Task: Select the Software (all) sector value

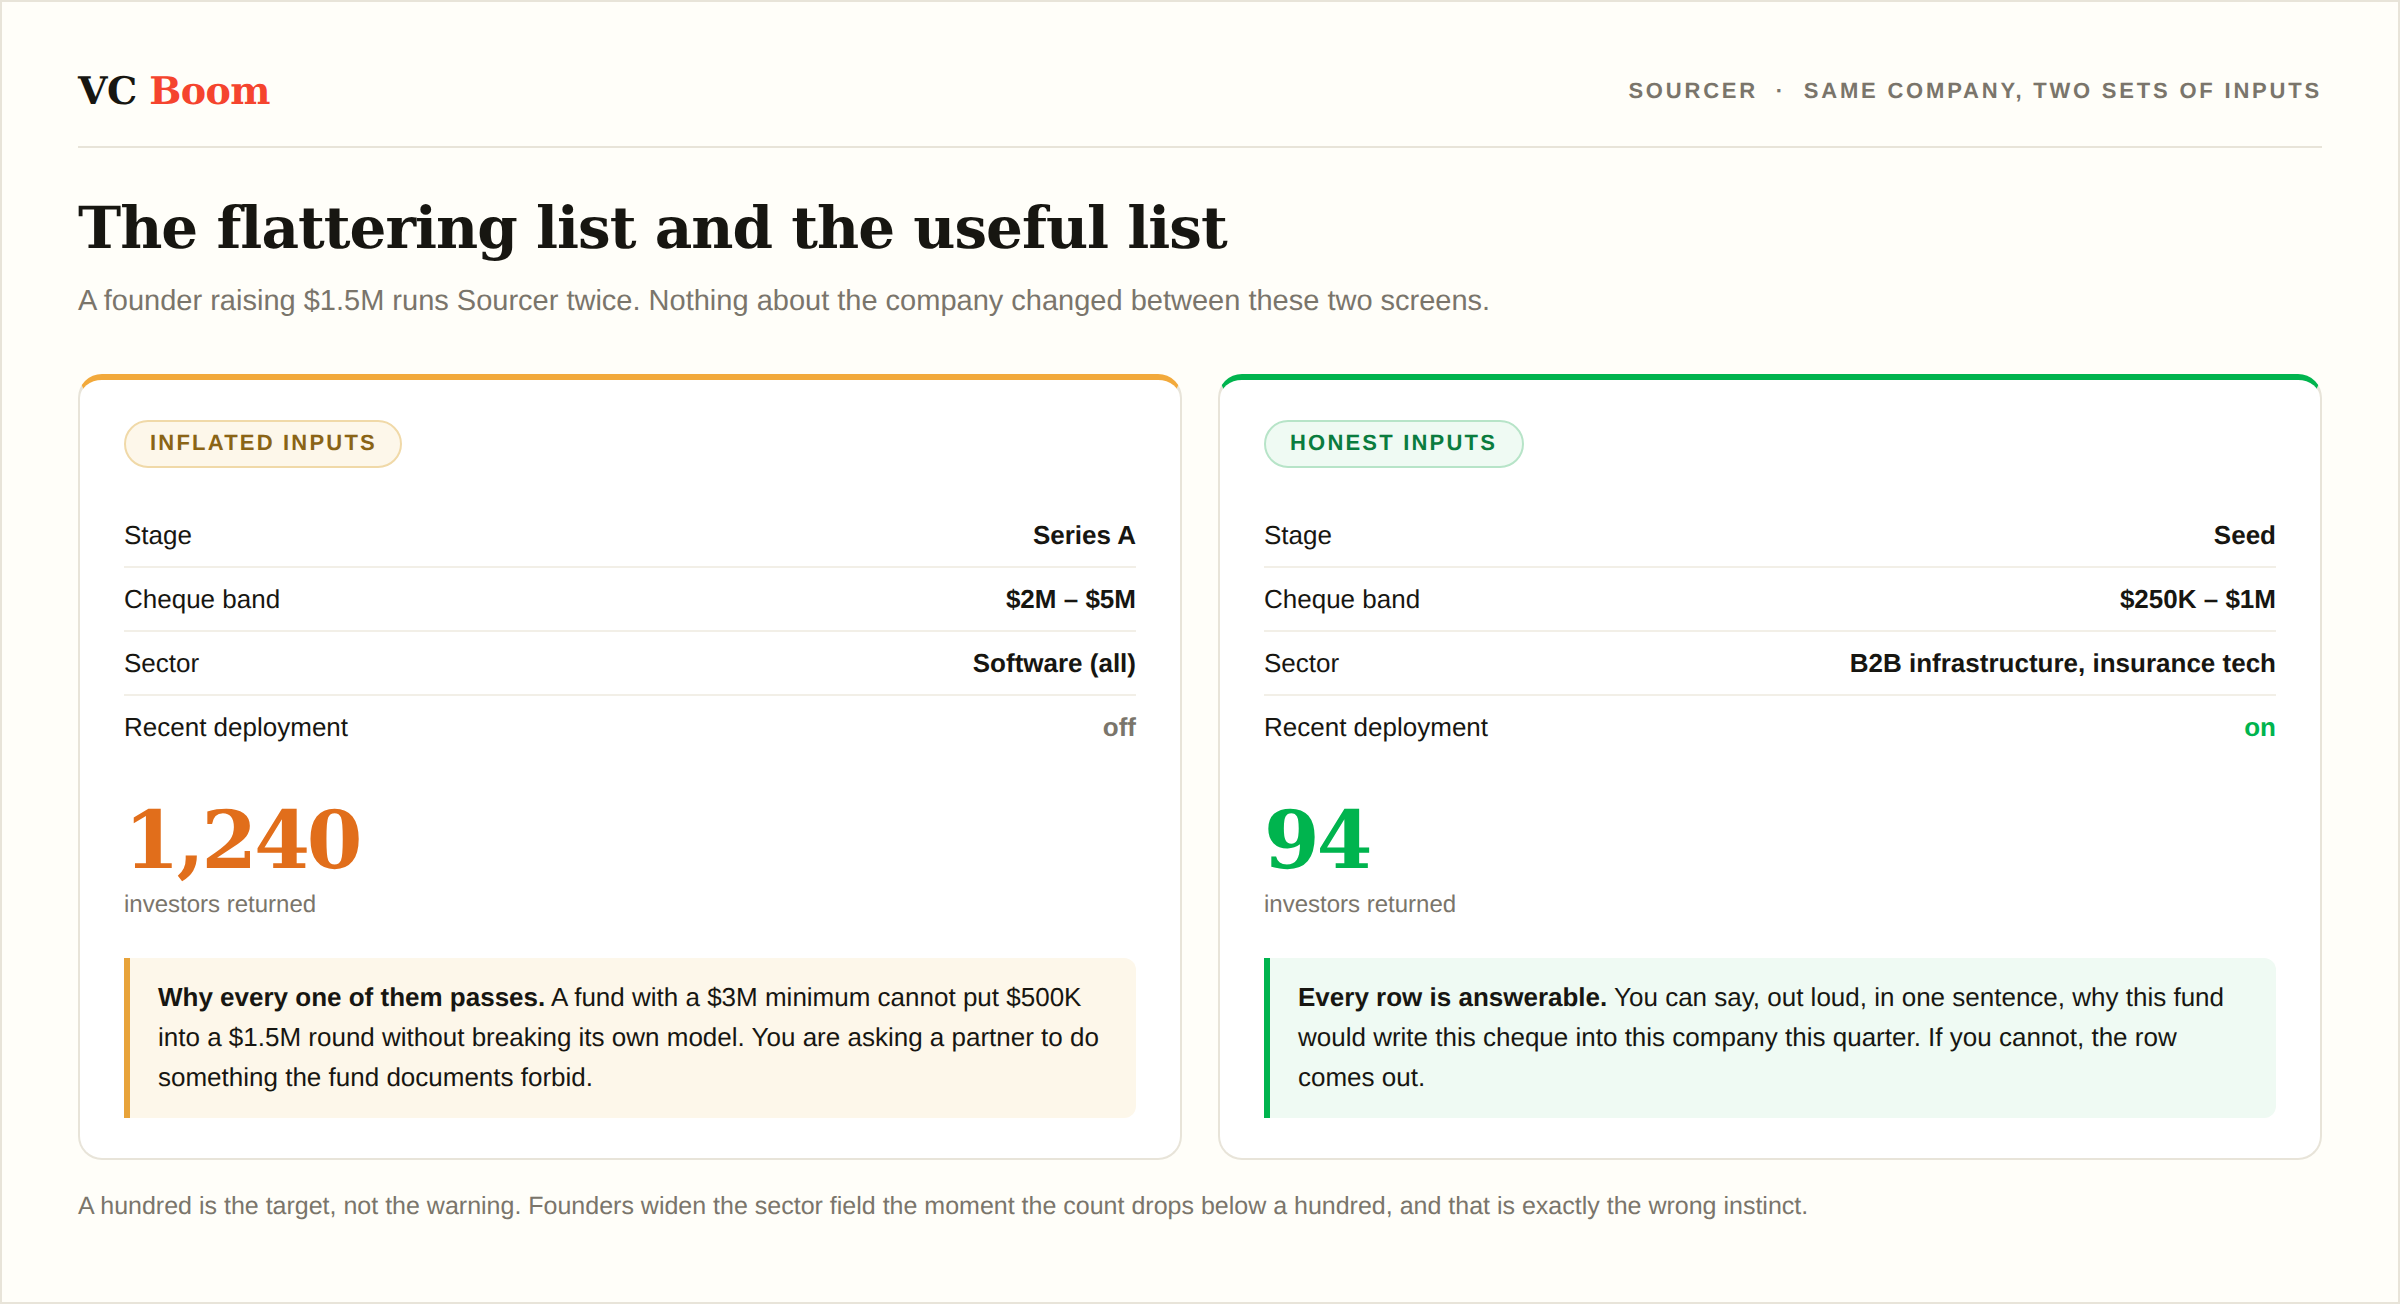Action: pos(1054,663)
